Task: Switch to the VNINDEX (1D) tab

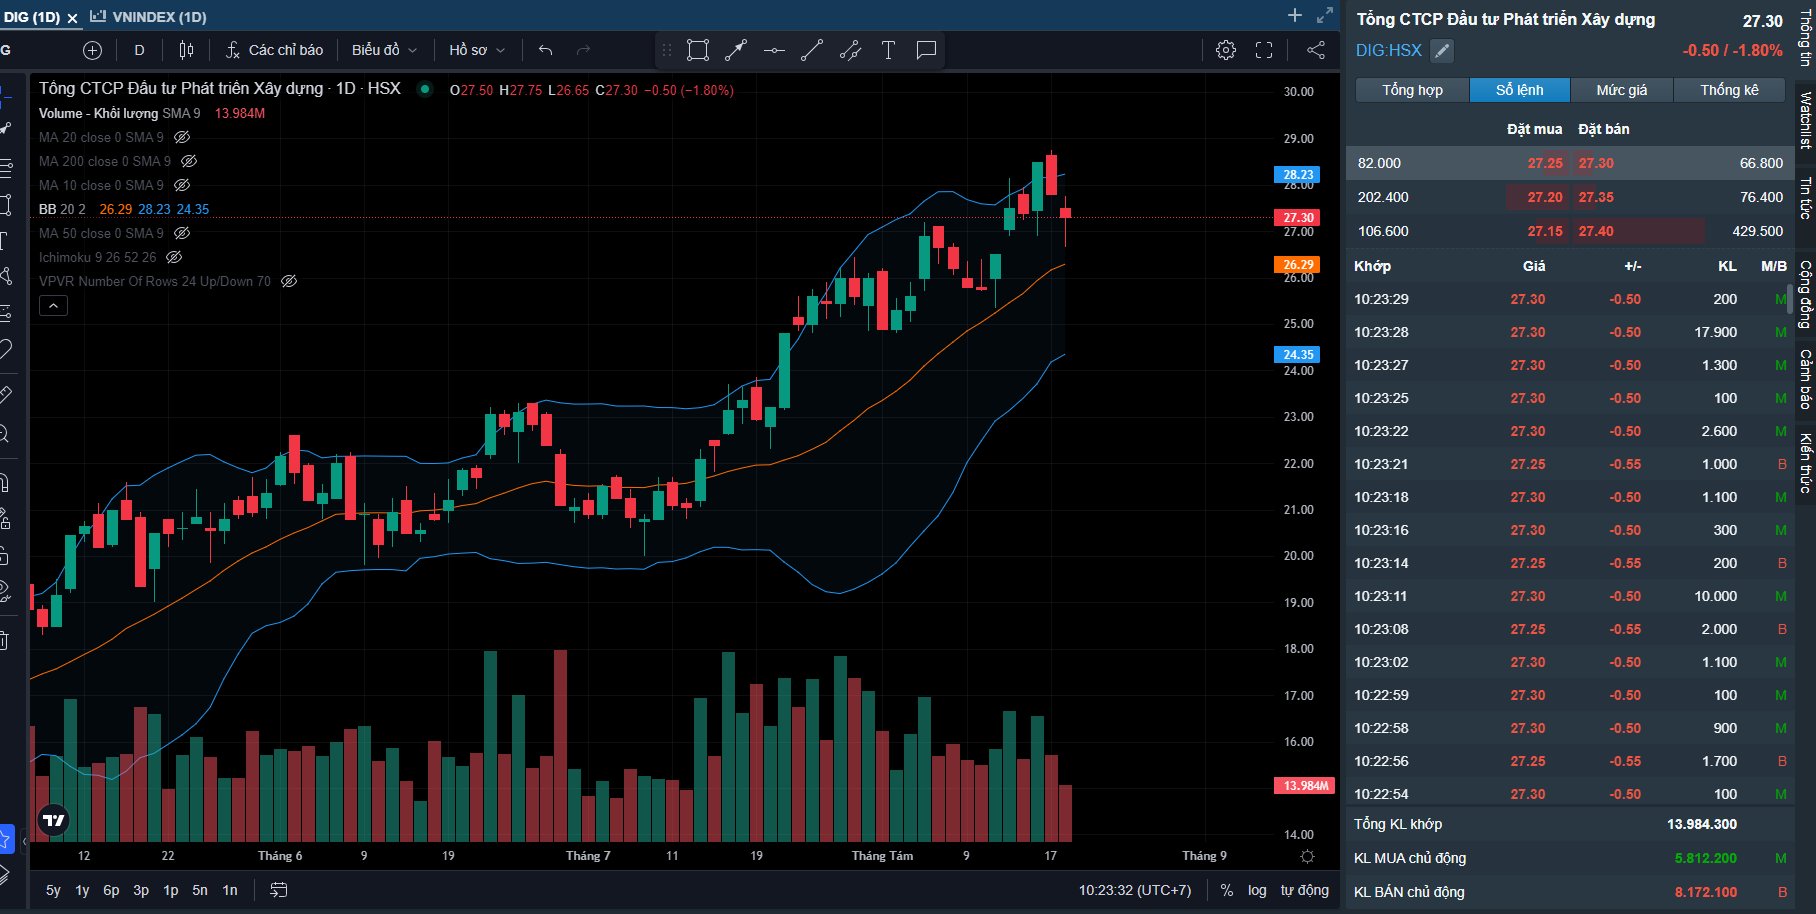Action: coord(158,17)
